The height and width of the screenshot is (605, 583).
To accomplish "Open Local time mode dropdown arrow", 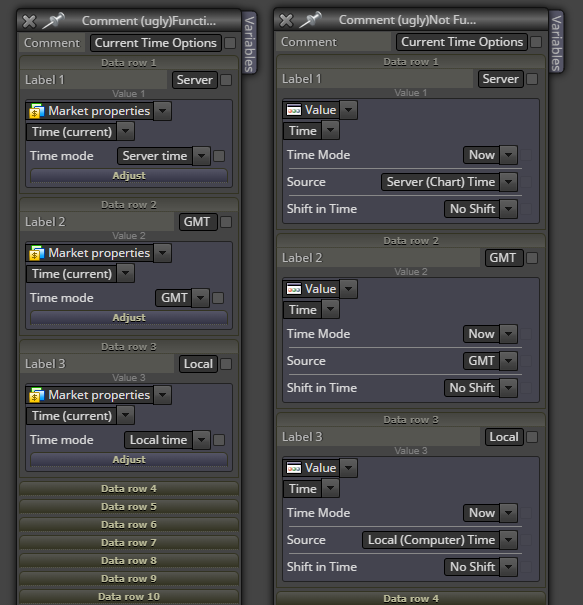I will click(x=201, y=440).
